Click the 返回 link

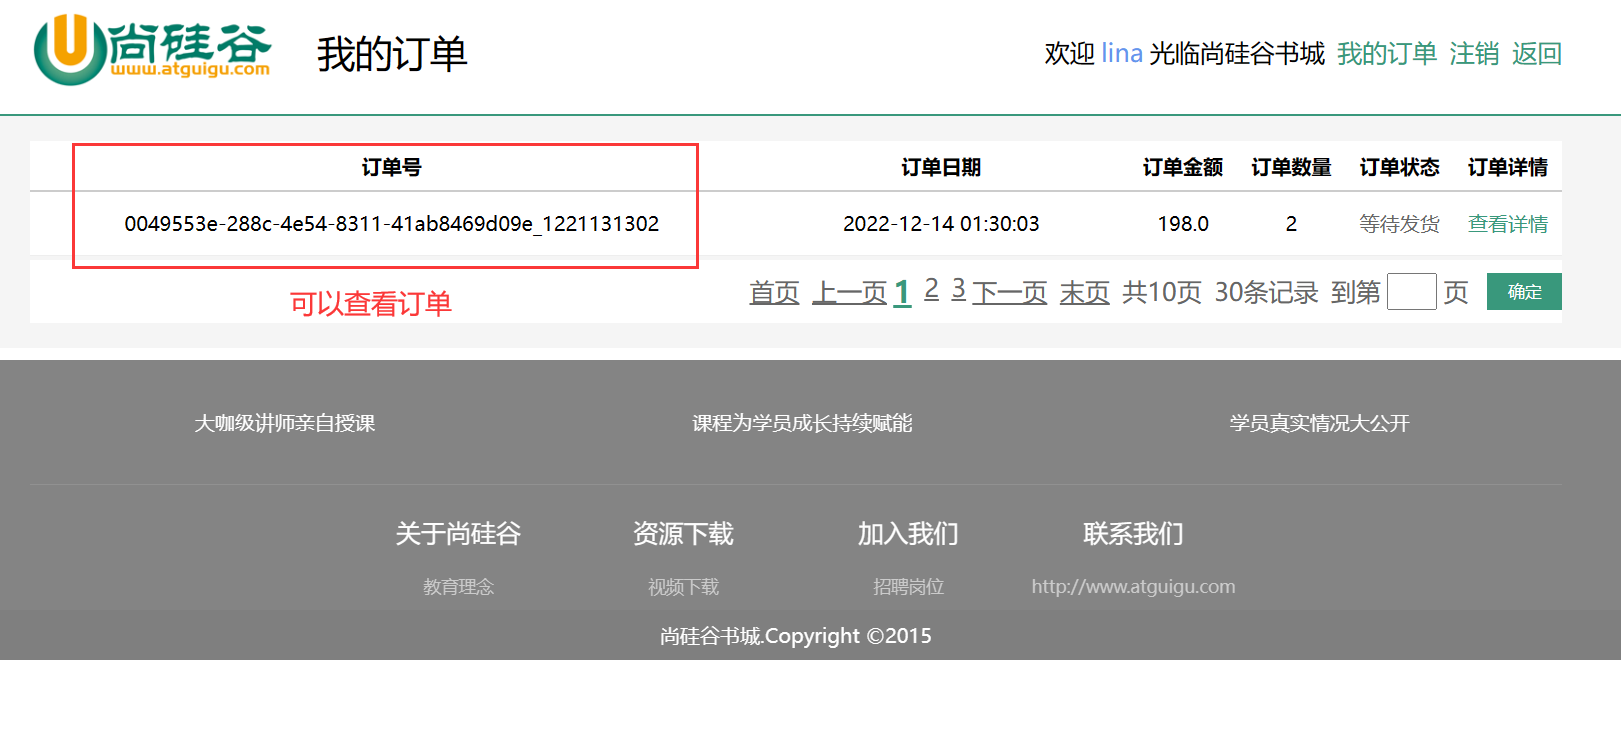coord(1536,54)
